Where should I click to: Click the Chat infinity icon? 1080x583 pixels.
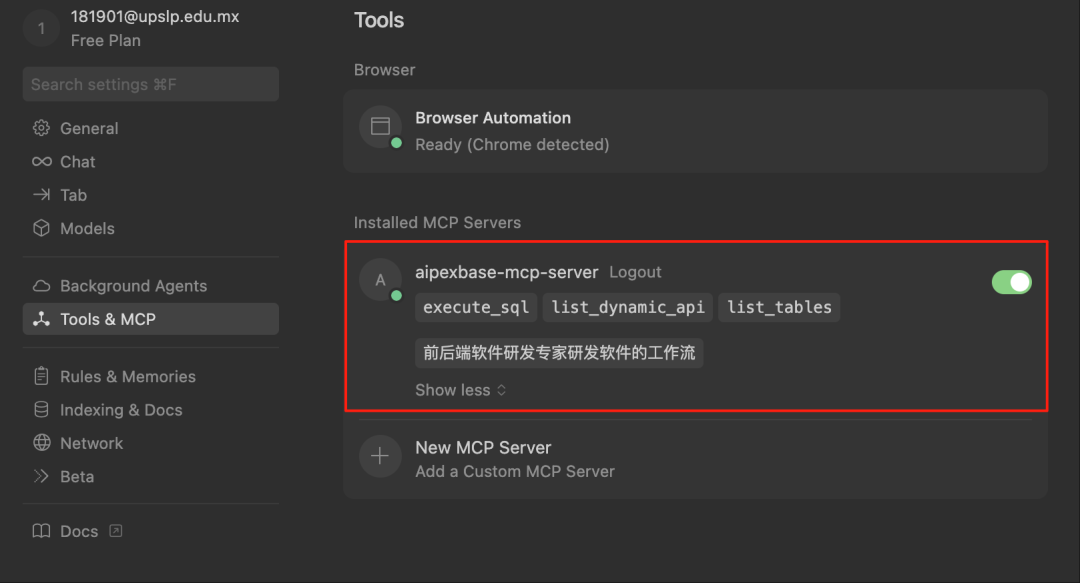click(41, 161)
